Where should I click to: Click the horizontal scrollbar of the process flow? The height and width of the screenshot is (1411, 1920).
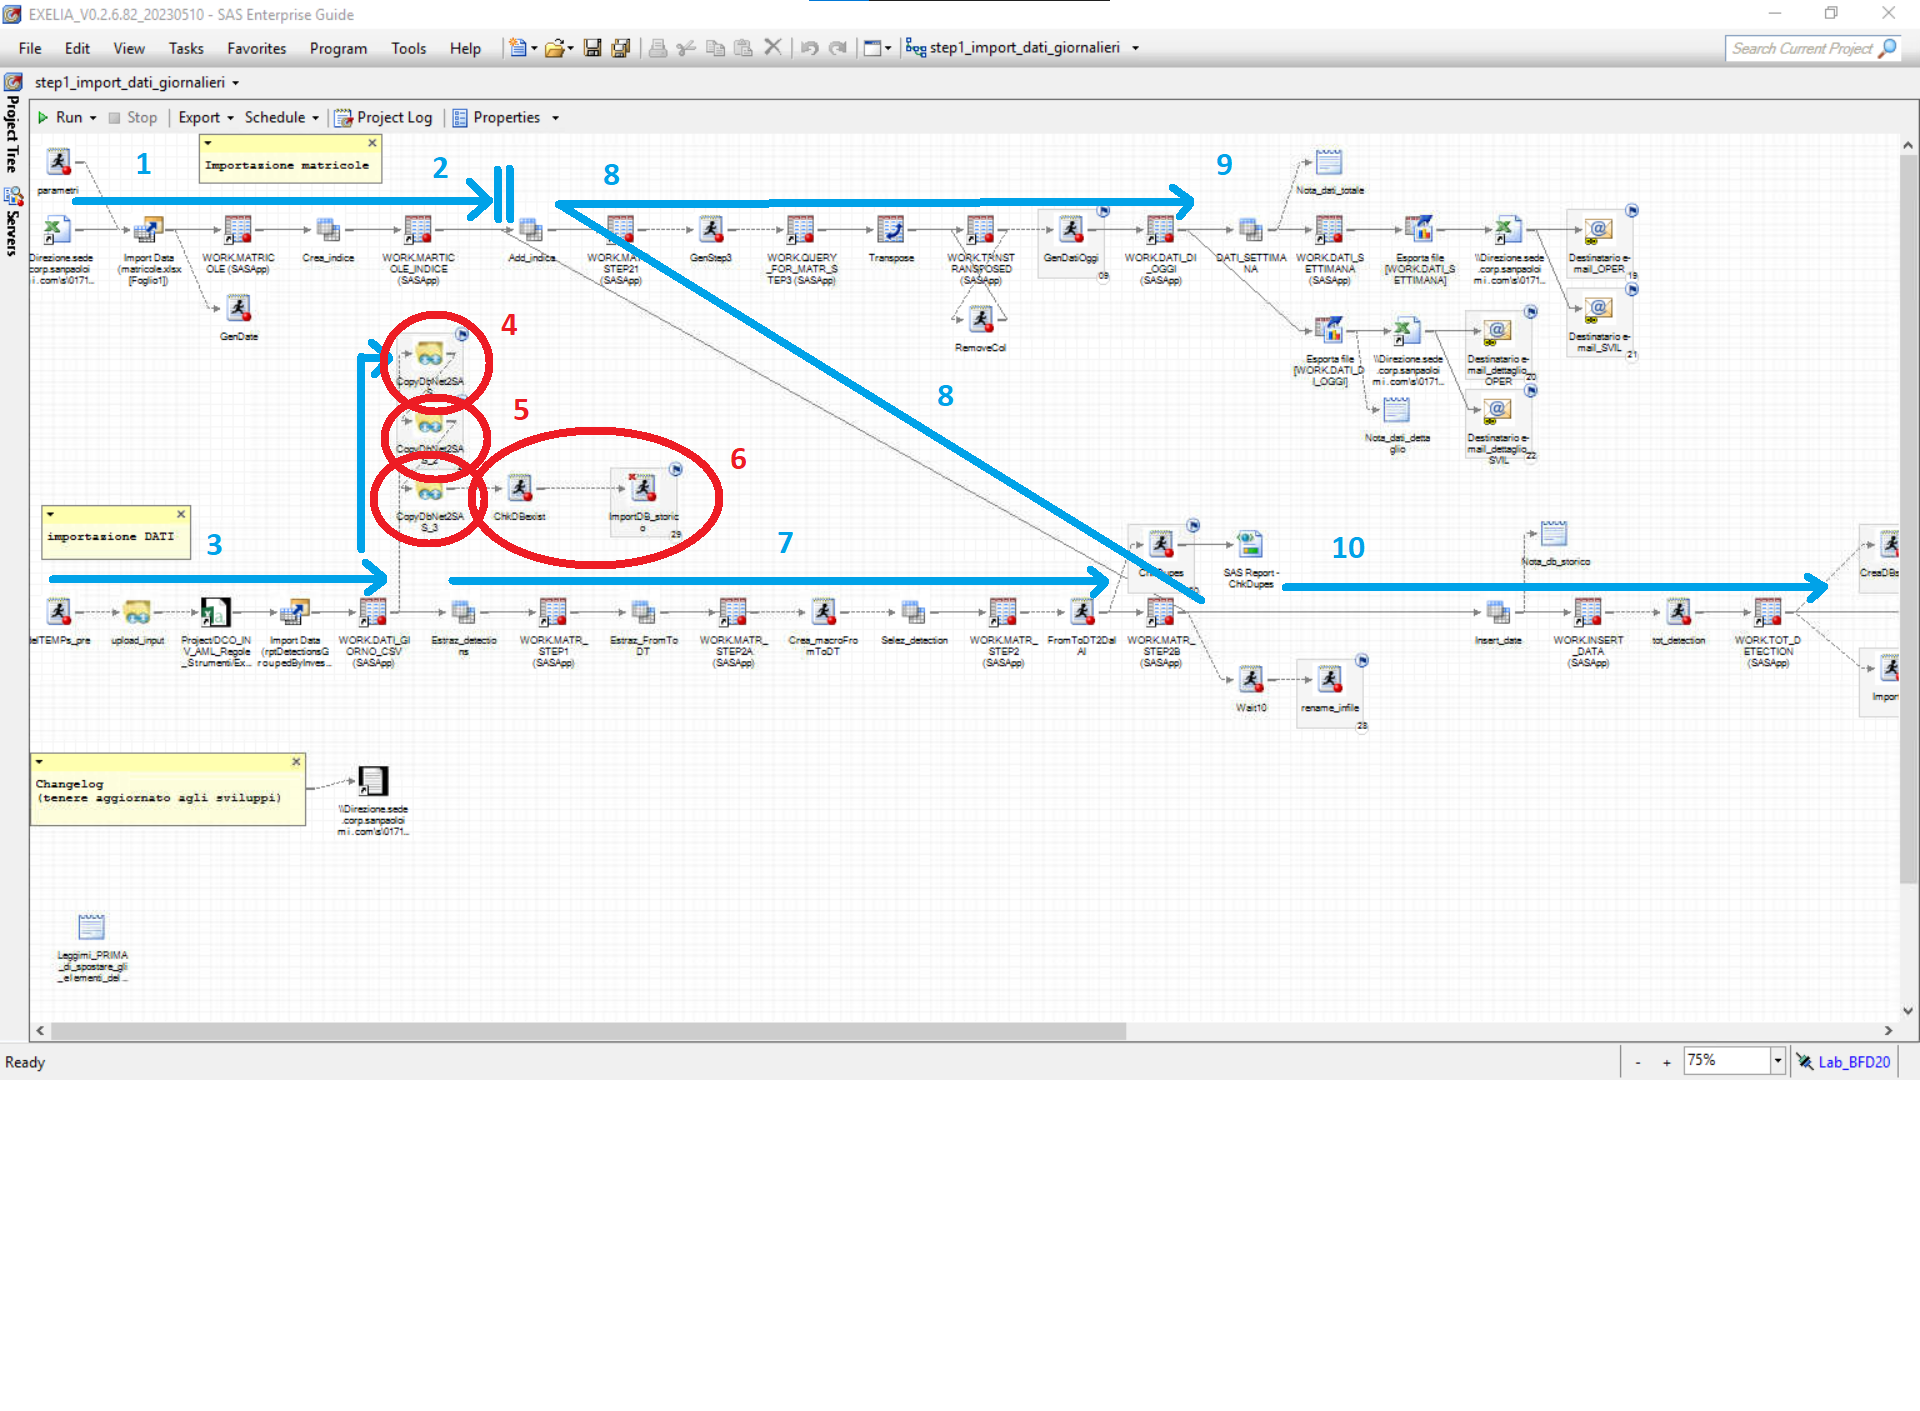click(588, 1030)
